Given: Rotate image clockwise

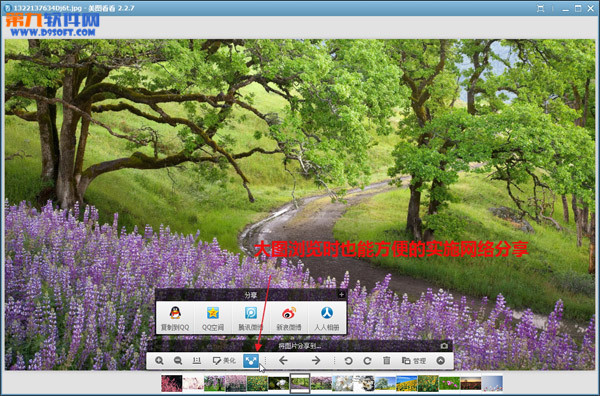Looking at the screenshot, I should pos(367,360).
